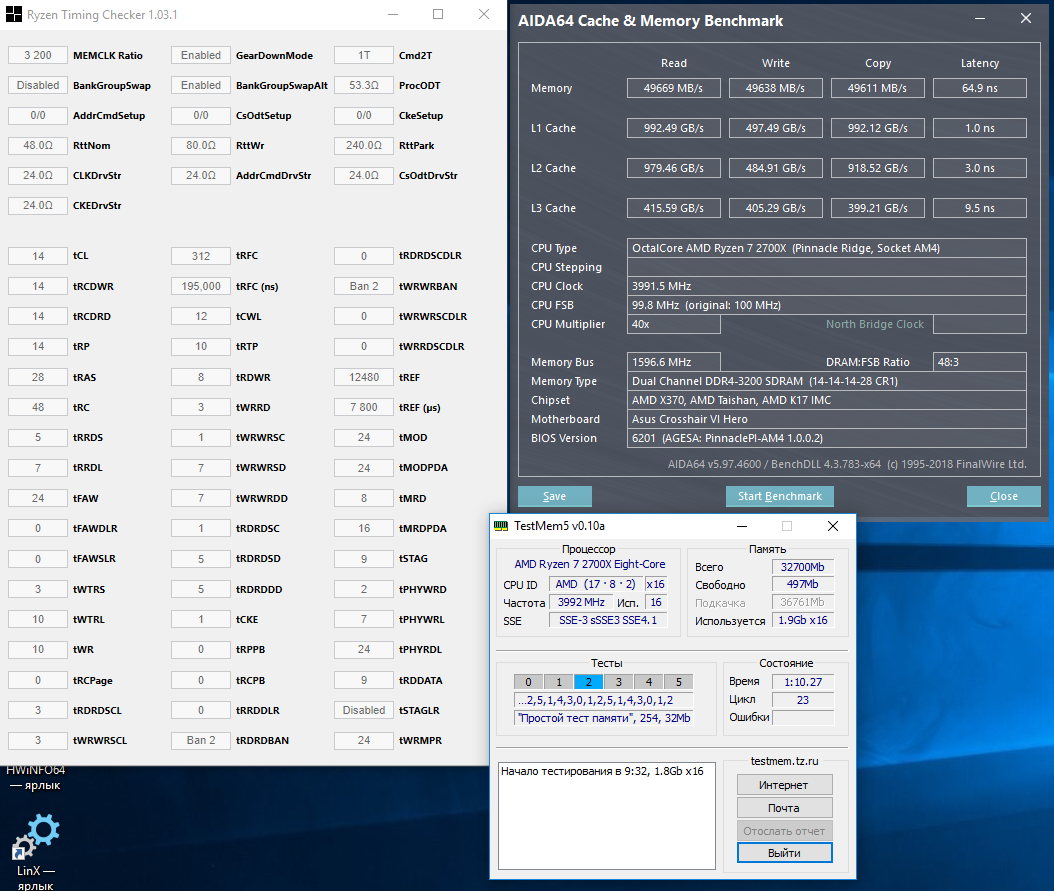The width and height of the screenshot is (1054, 891).
Task: Select test 5 in the Тесты row
Action: coord(678,682)
